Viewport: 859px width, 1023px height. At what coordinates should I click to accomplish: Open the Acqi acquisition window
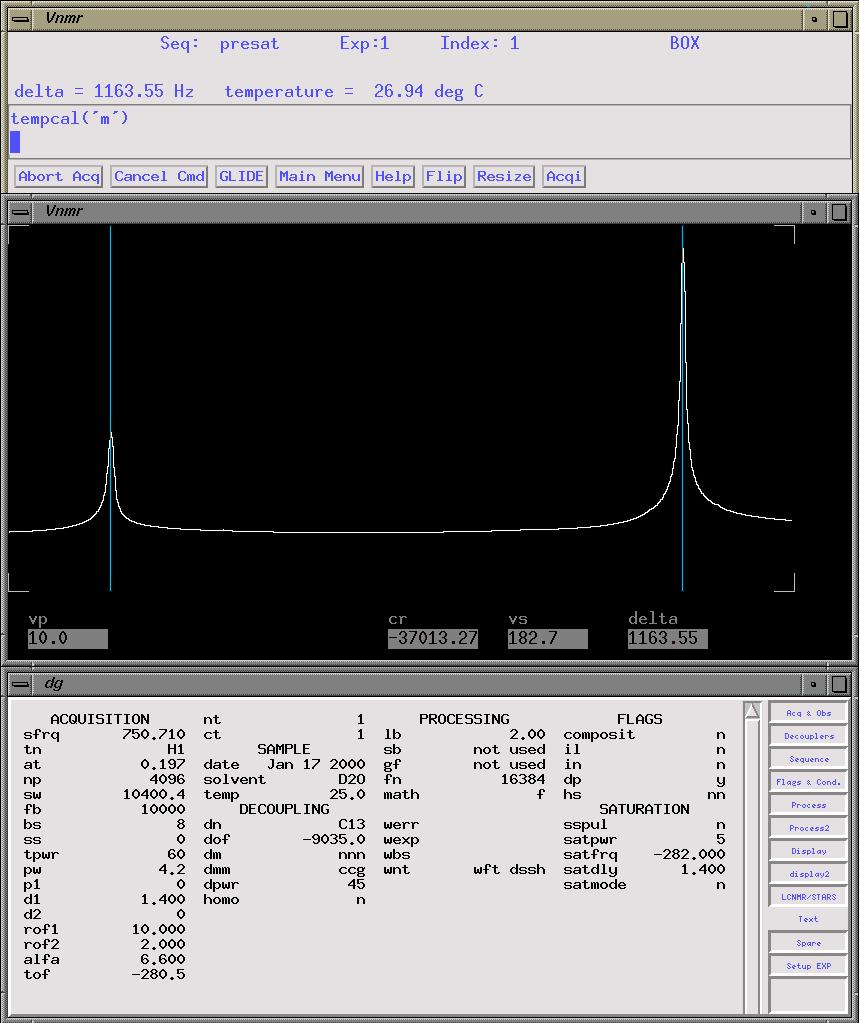pos(564,176)
